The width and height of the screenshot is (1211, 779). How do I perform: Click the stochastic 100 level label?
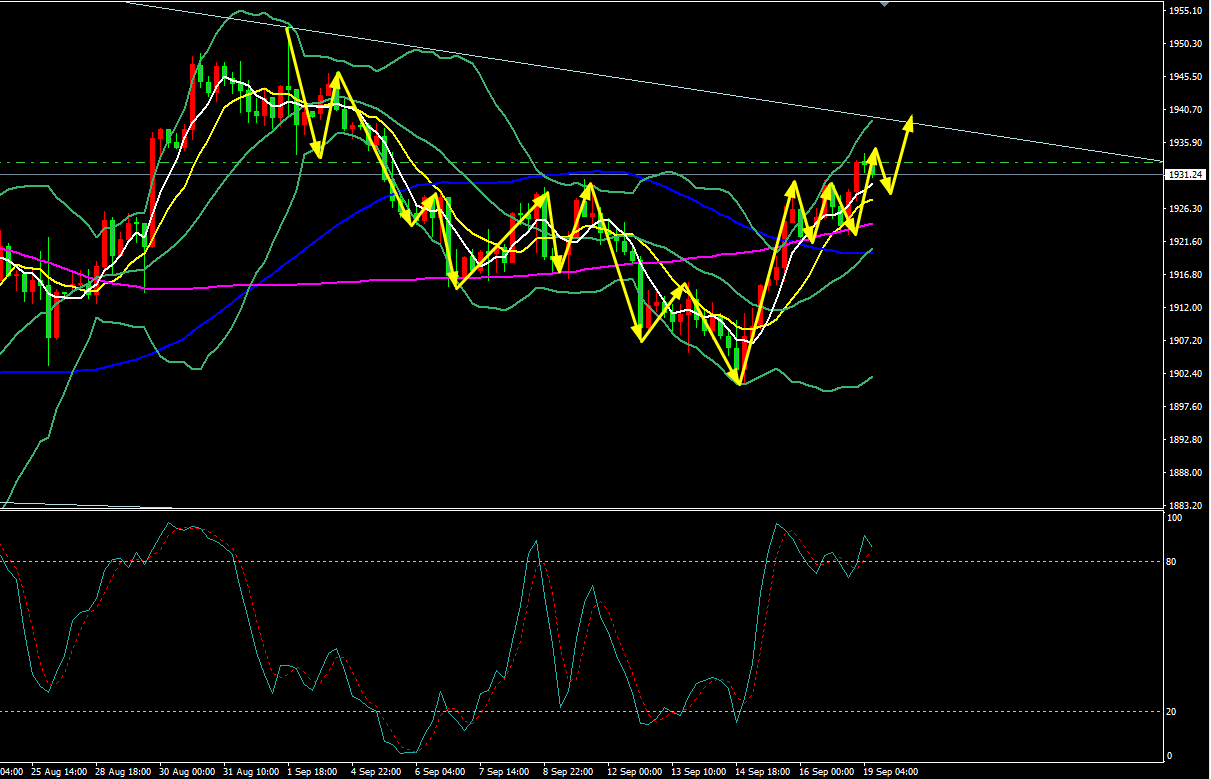1175,518
